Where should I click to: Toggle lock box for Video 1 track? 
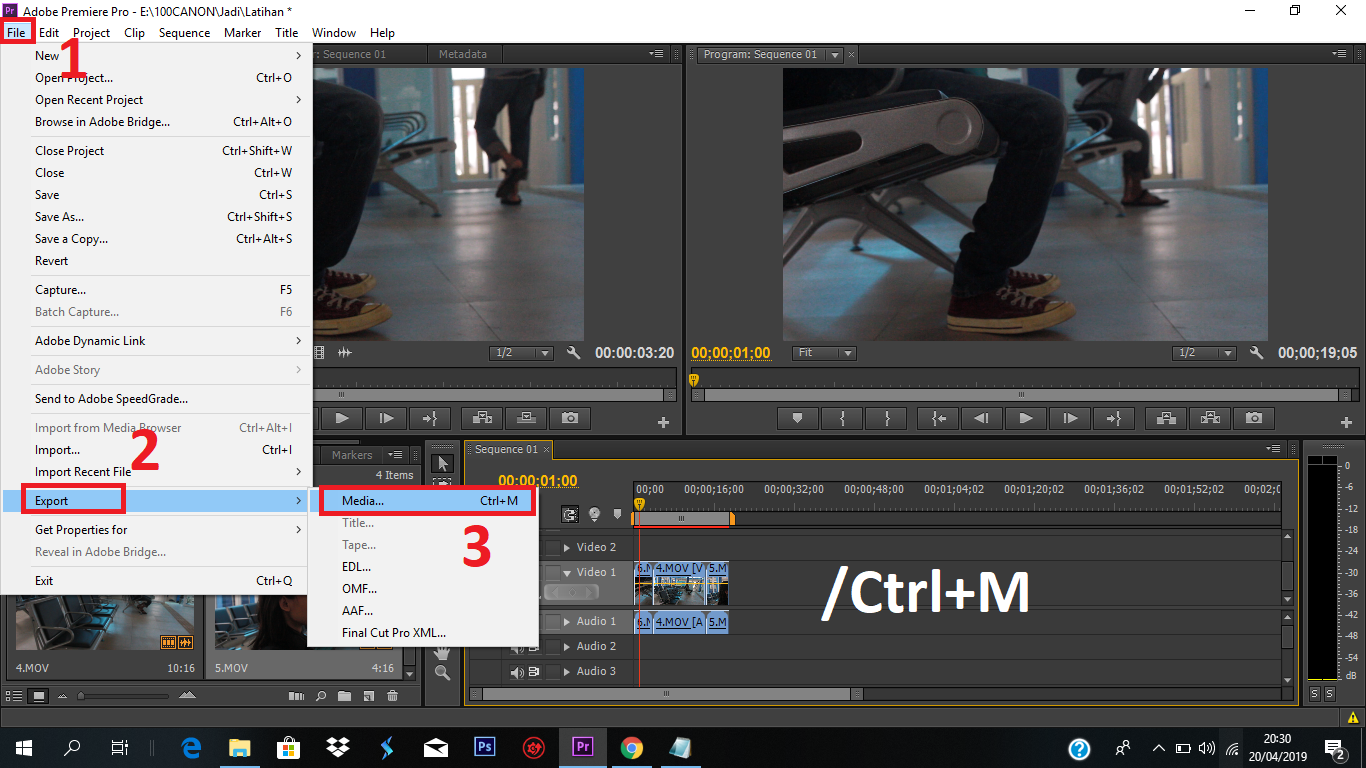553,573
